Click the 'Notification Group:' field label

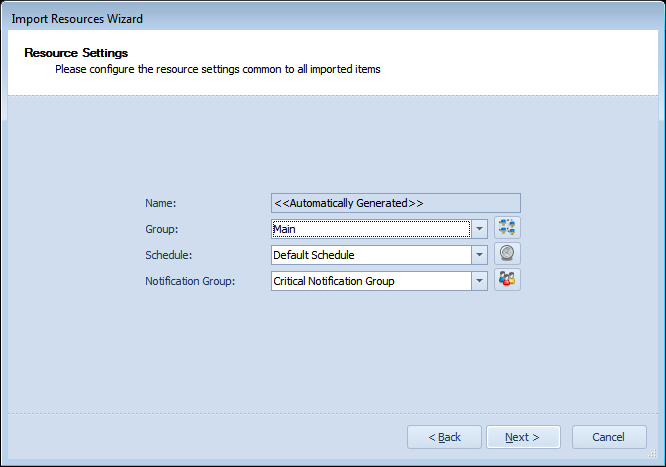[190, 281]
